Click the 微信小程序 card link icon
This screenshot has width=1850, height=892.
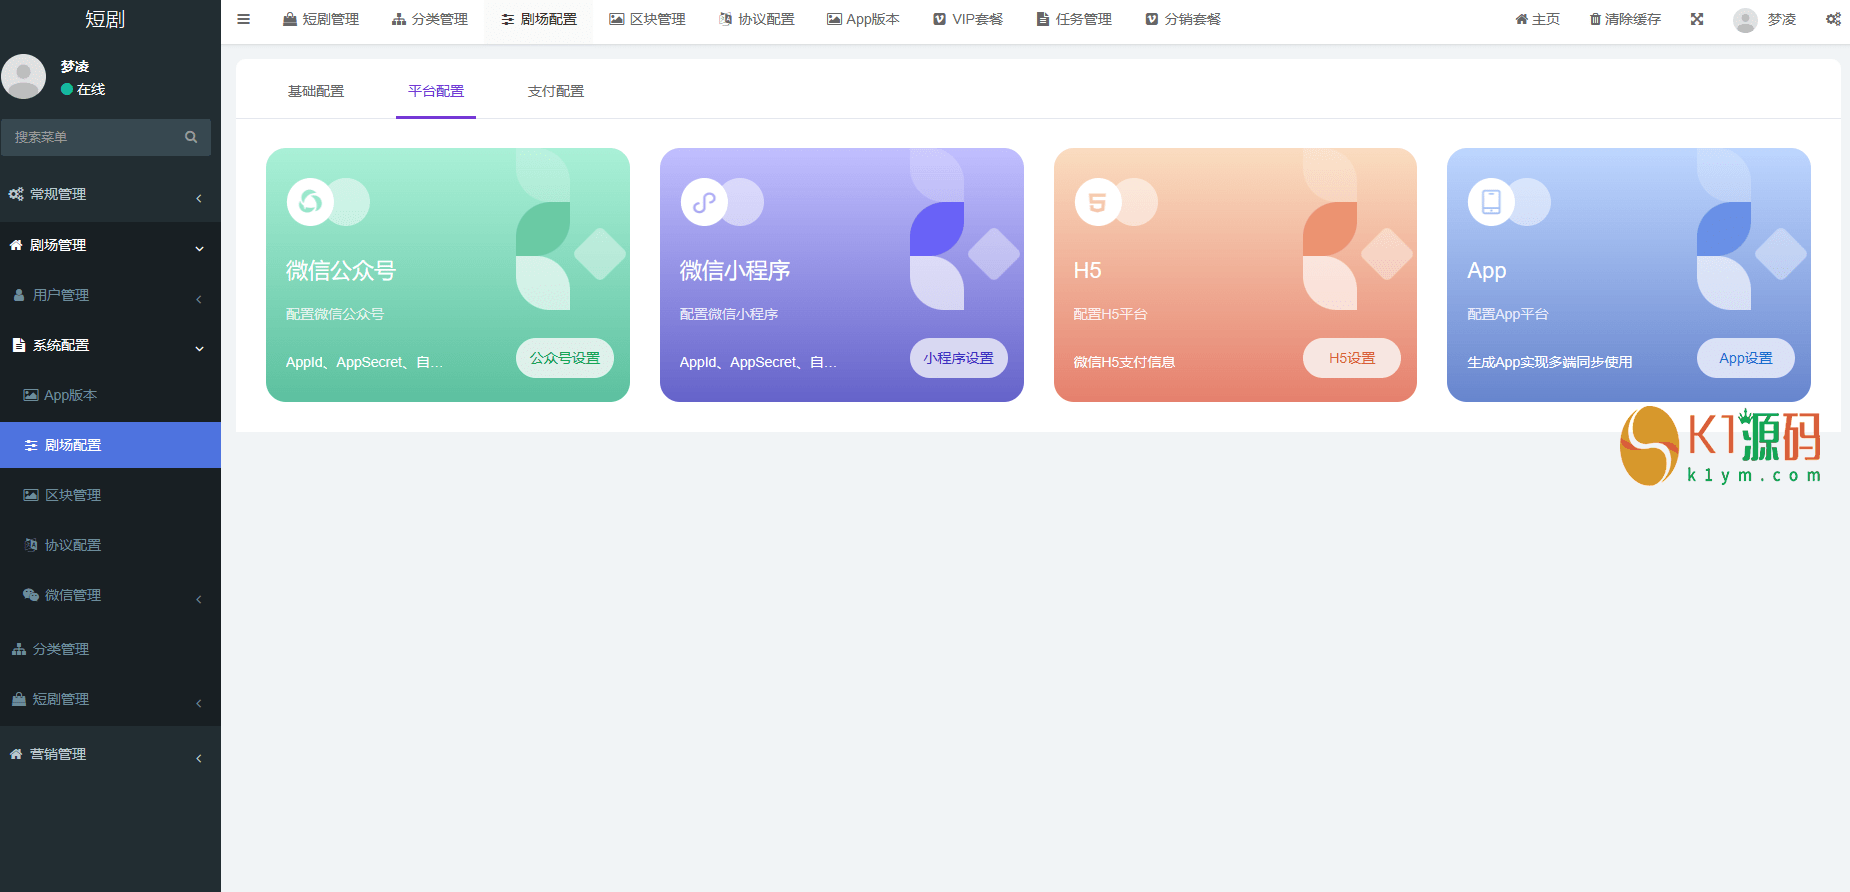[x=704, y=202]
